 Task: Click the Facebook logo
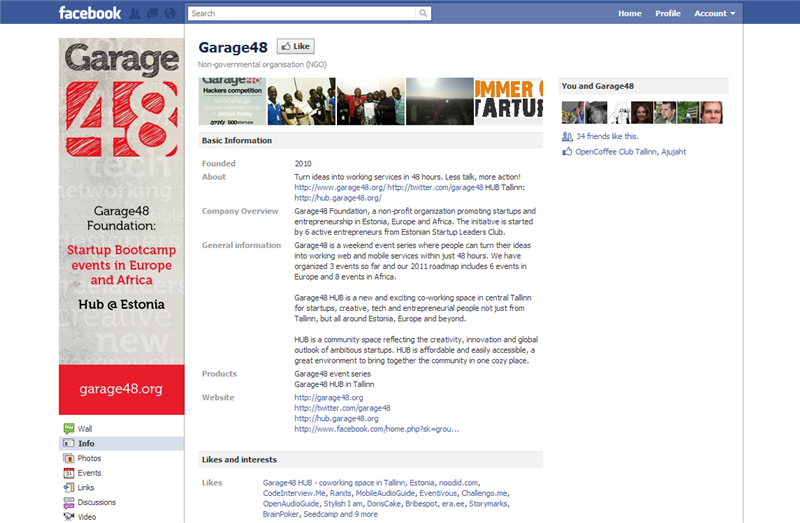[89, 13]
